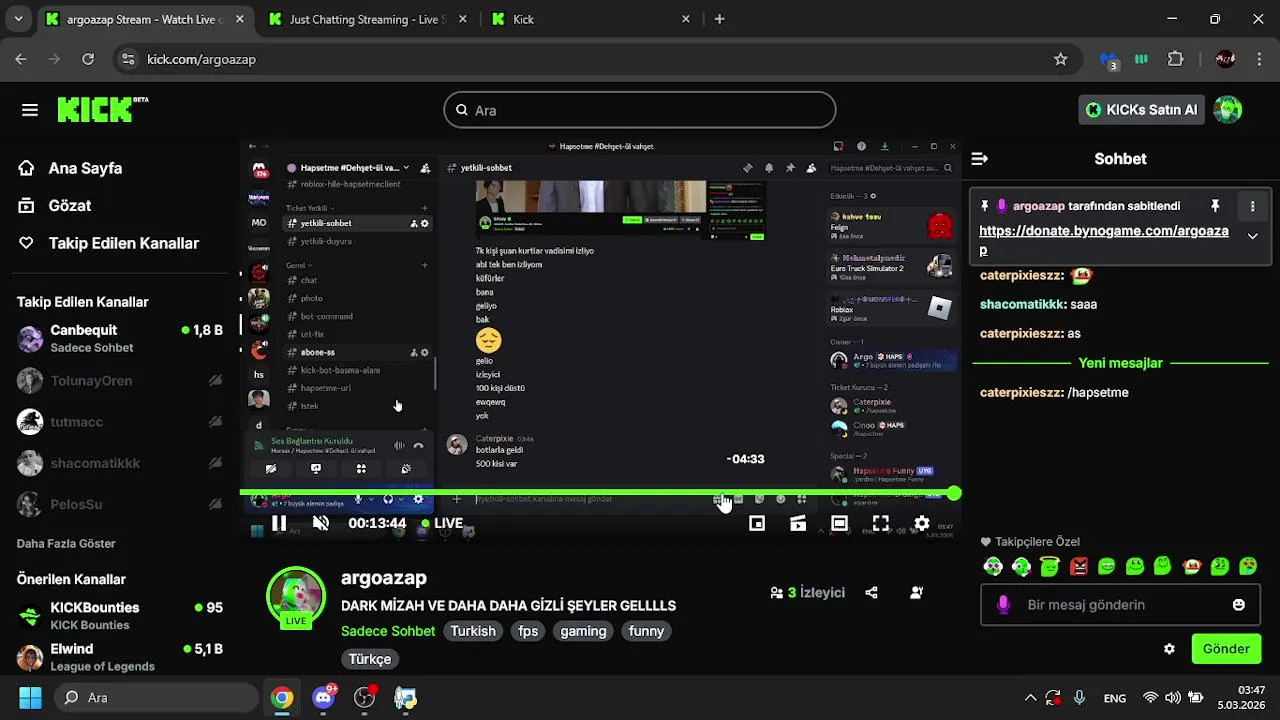Open the Windows Start menu
1280x720 pixels.
30,697
